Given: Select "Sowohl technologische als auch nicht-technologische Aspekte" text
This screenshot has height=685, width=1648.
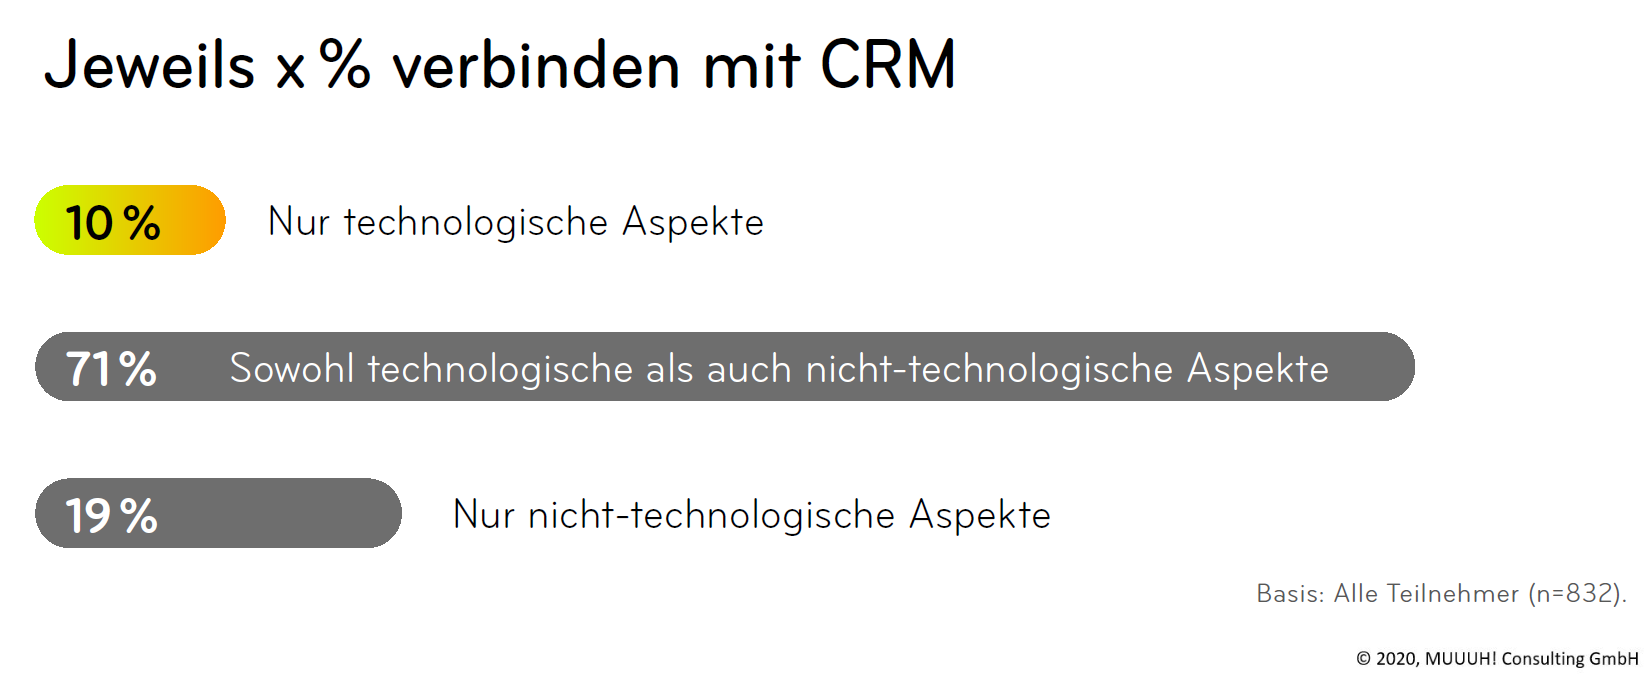Looking at the screenshot, I should click(779, 368).
